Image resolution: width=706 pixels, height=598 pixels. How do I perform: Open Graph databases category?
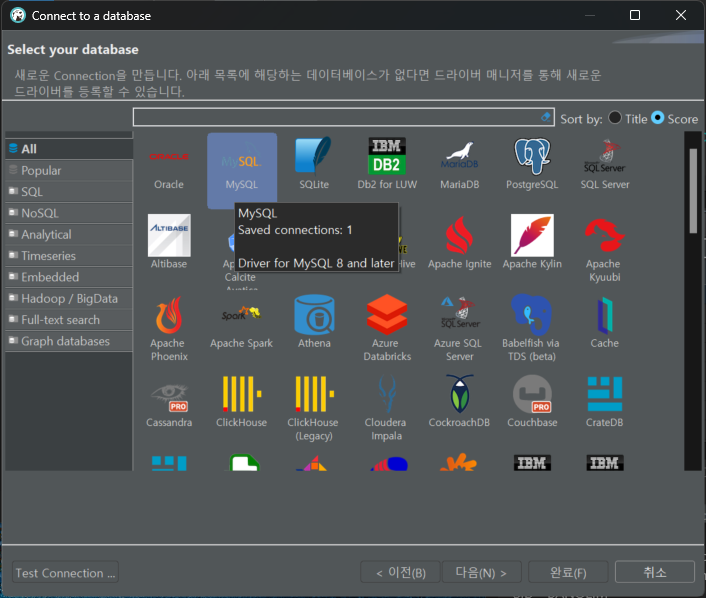(69, 341)
